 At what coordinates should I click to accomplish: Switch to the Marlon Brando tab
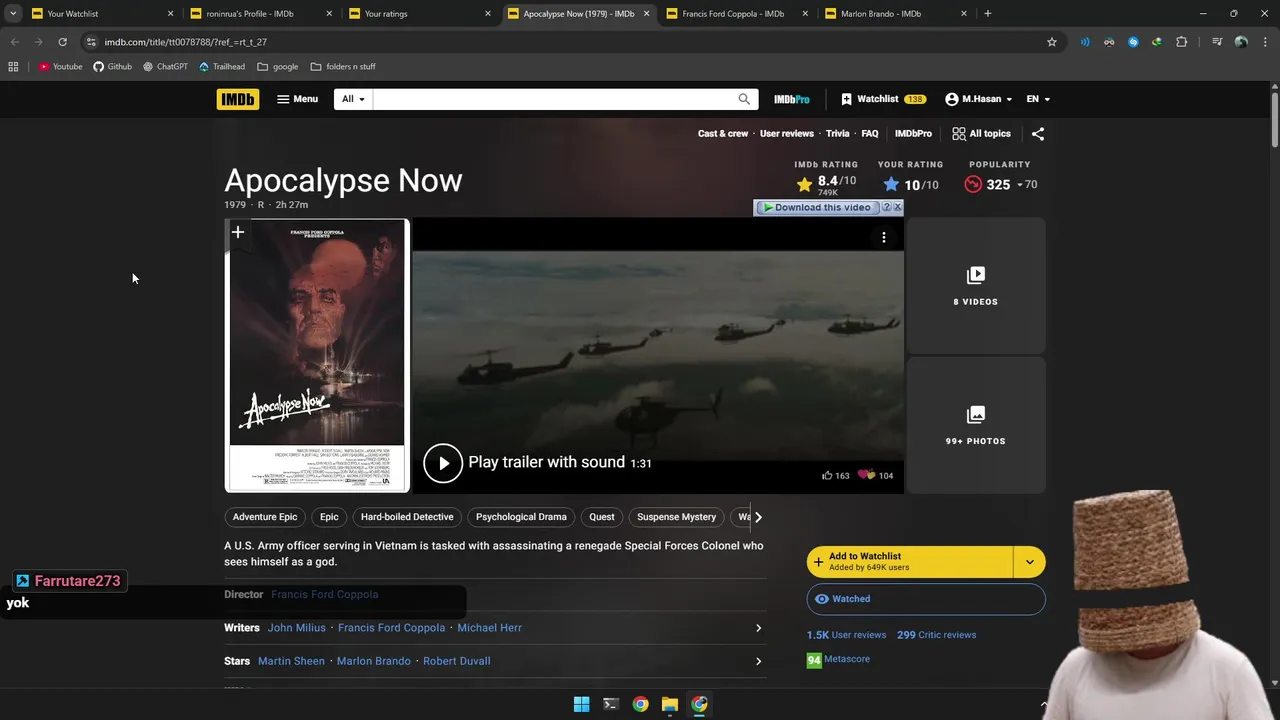894,14
